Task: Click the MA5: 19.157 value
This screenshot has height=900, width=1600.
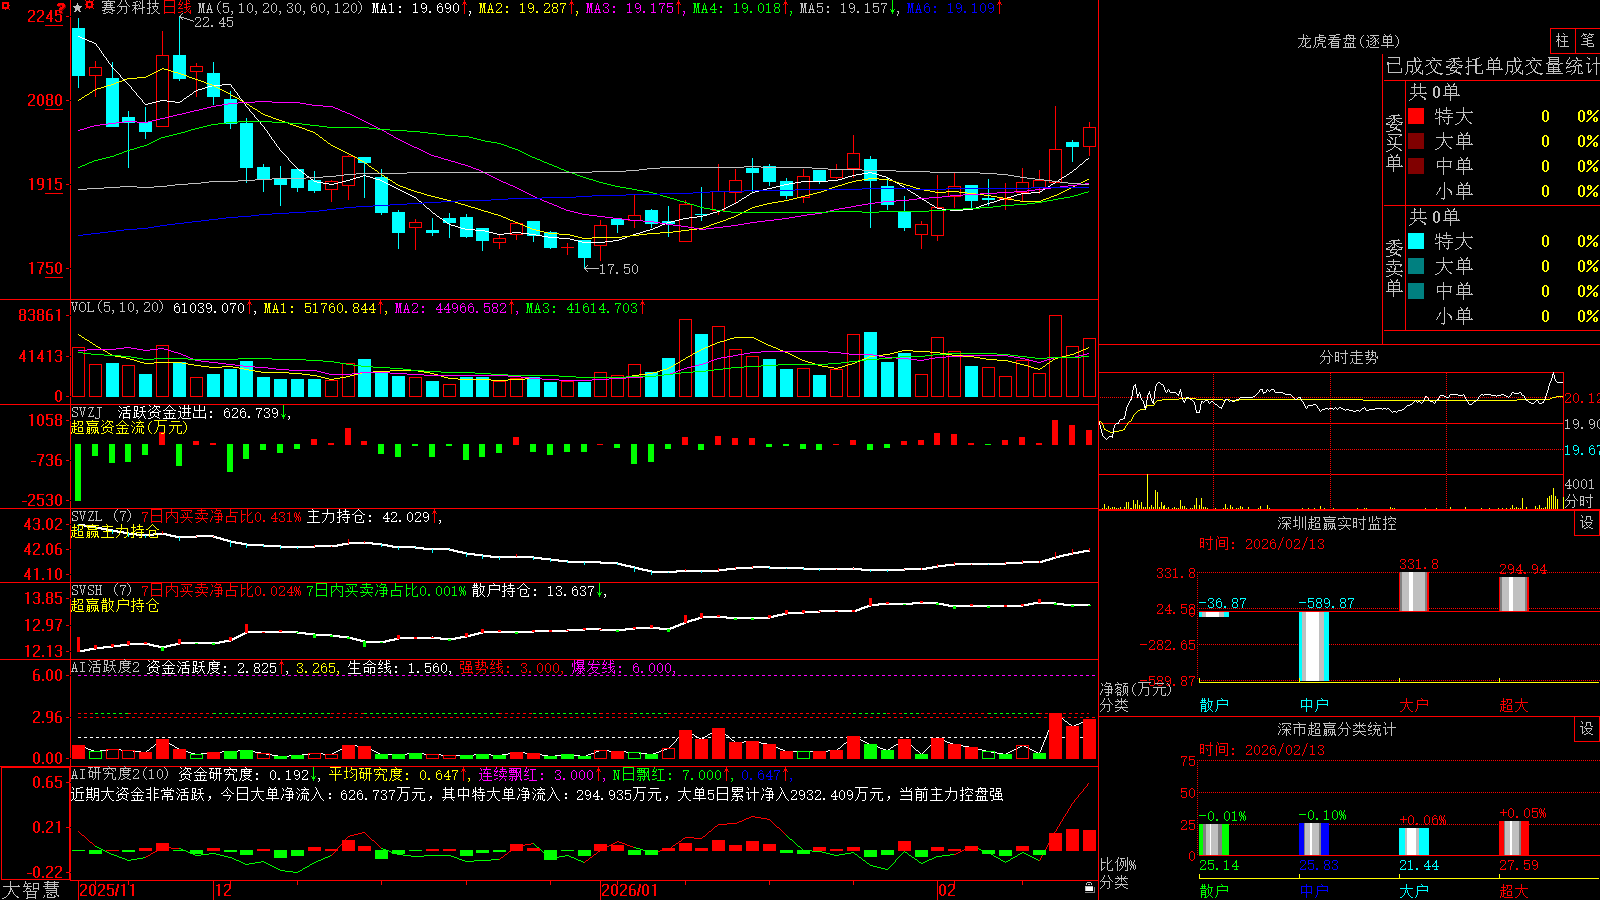Action: point(844,8)
